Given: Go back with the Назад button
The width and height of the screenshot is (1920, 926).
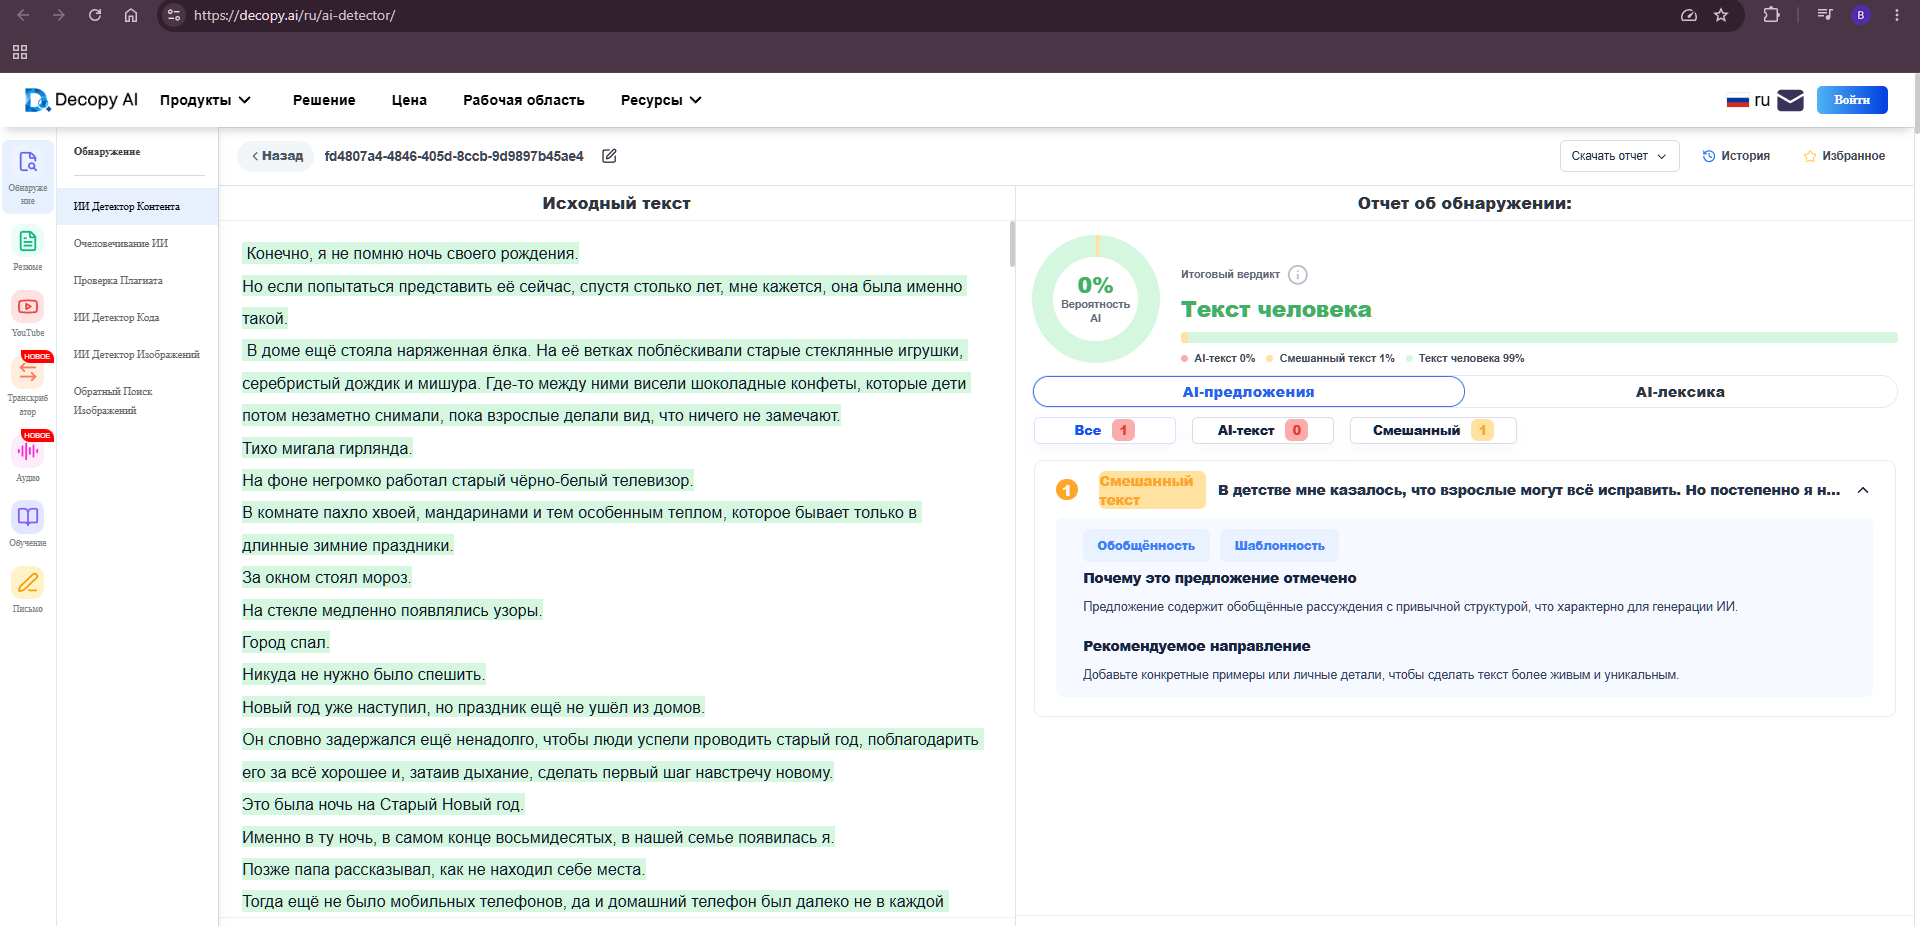Looking at the screenshot, I should 277,156.
